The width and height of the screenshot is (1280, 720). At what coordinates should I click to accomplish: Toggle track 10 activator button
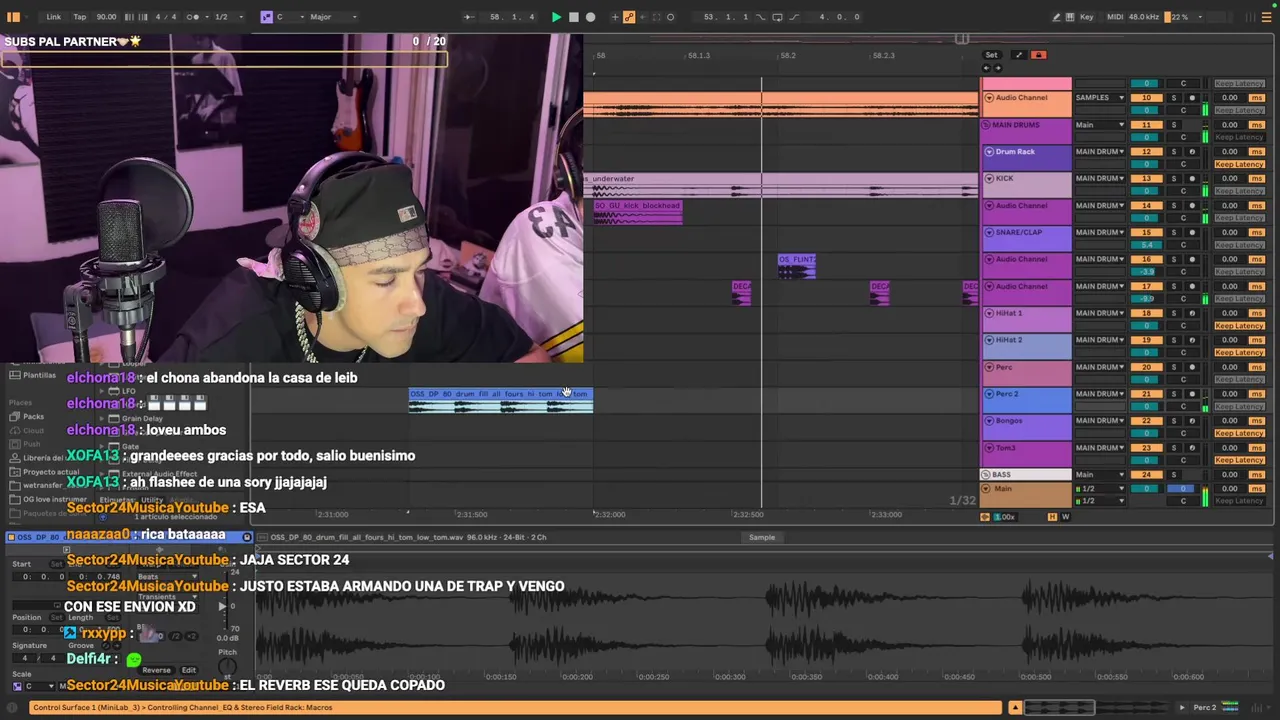pyautogui.click(x=1146, y=98)
